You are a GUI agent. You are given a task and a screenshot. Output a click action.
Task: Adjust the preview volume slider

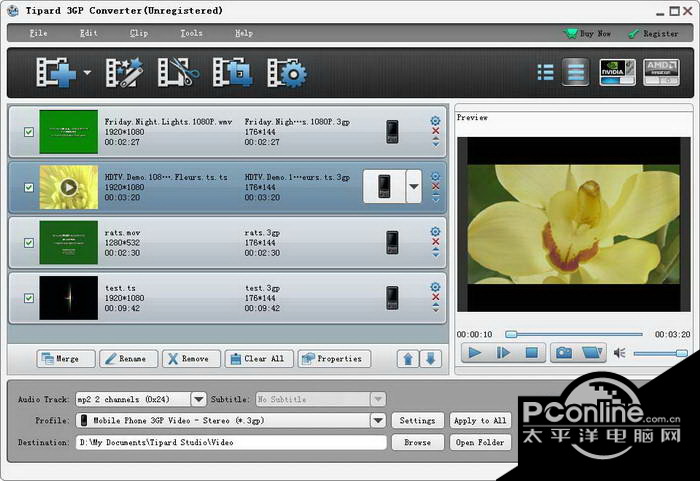coord(660,353)
